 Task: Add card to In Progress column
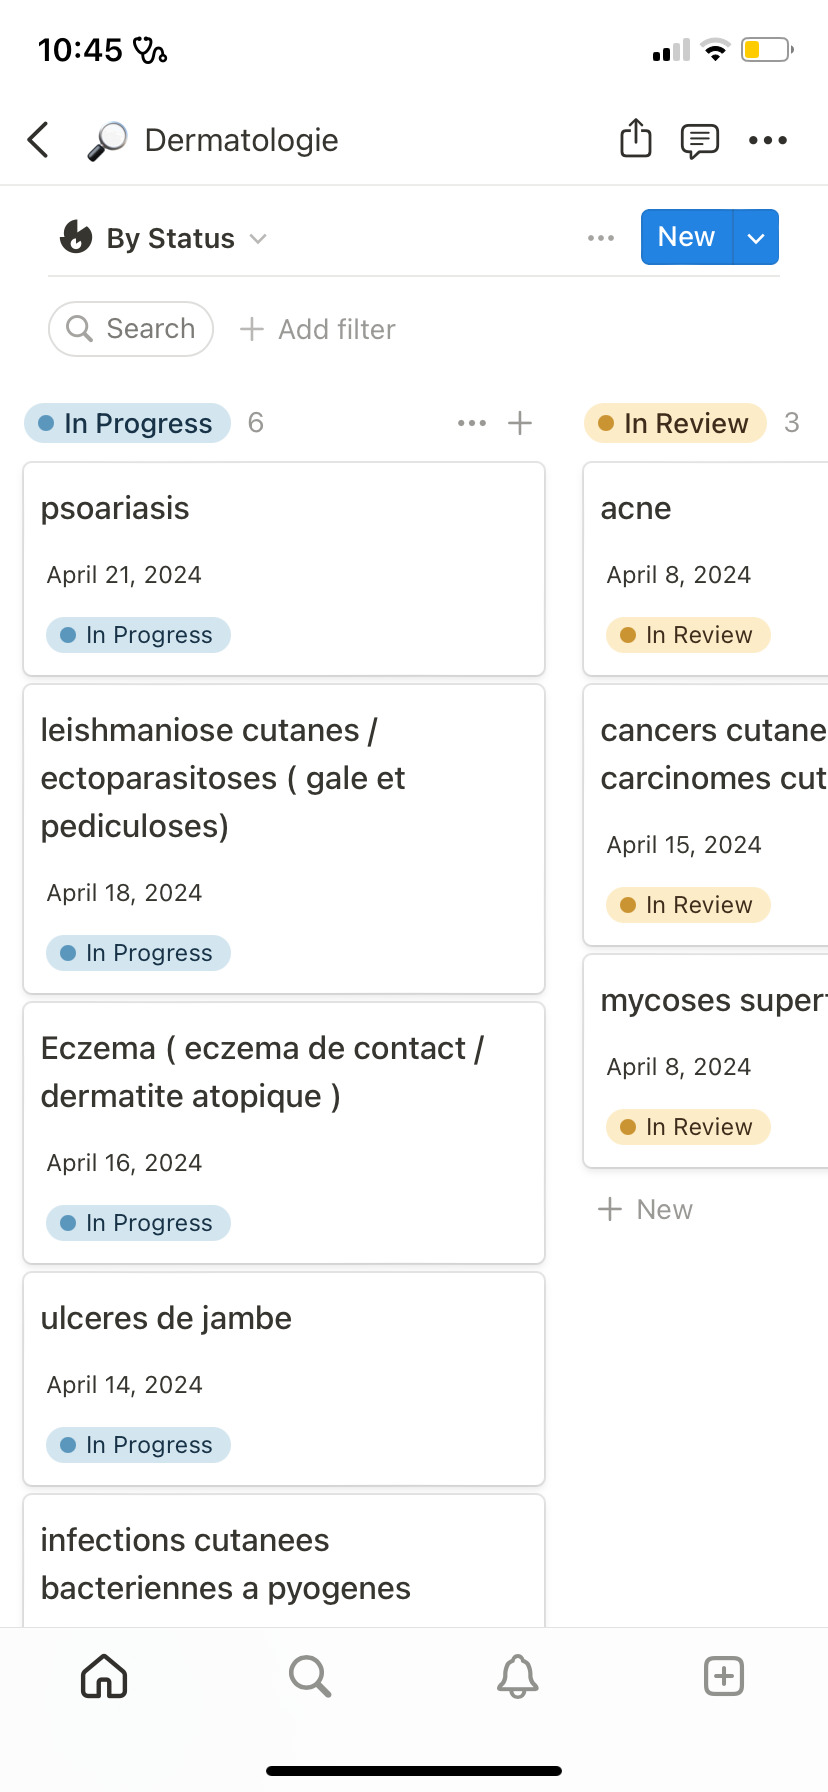pos(520,423)
